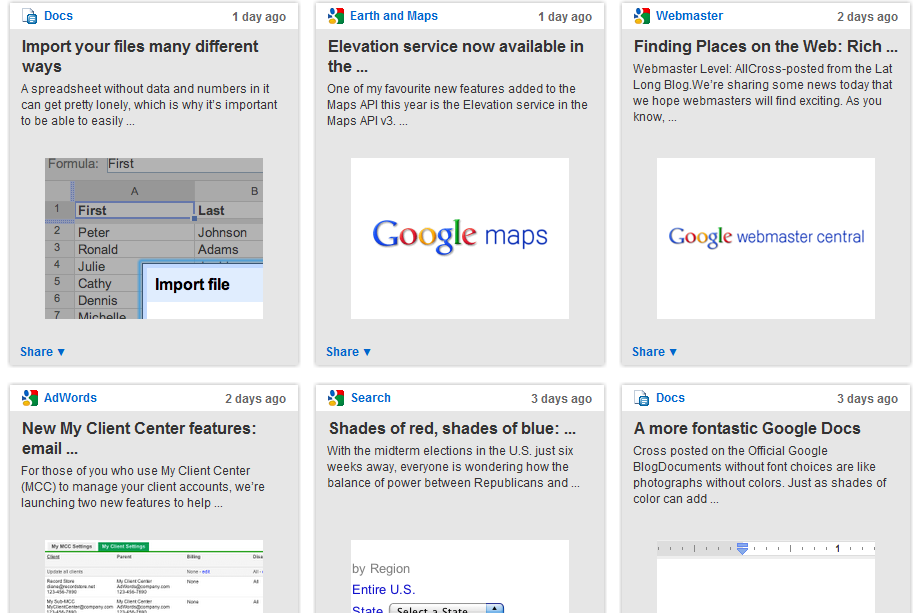Open the State dropdown in the Search card
This screenshot has height=613, width=922.
[447, 609]
